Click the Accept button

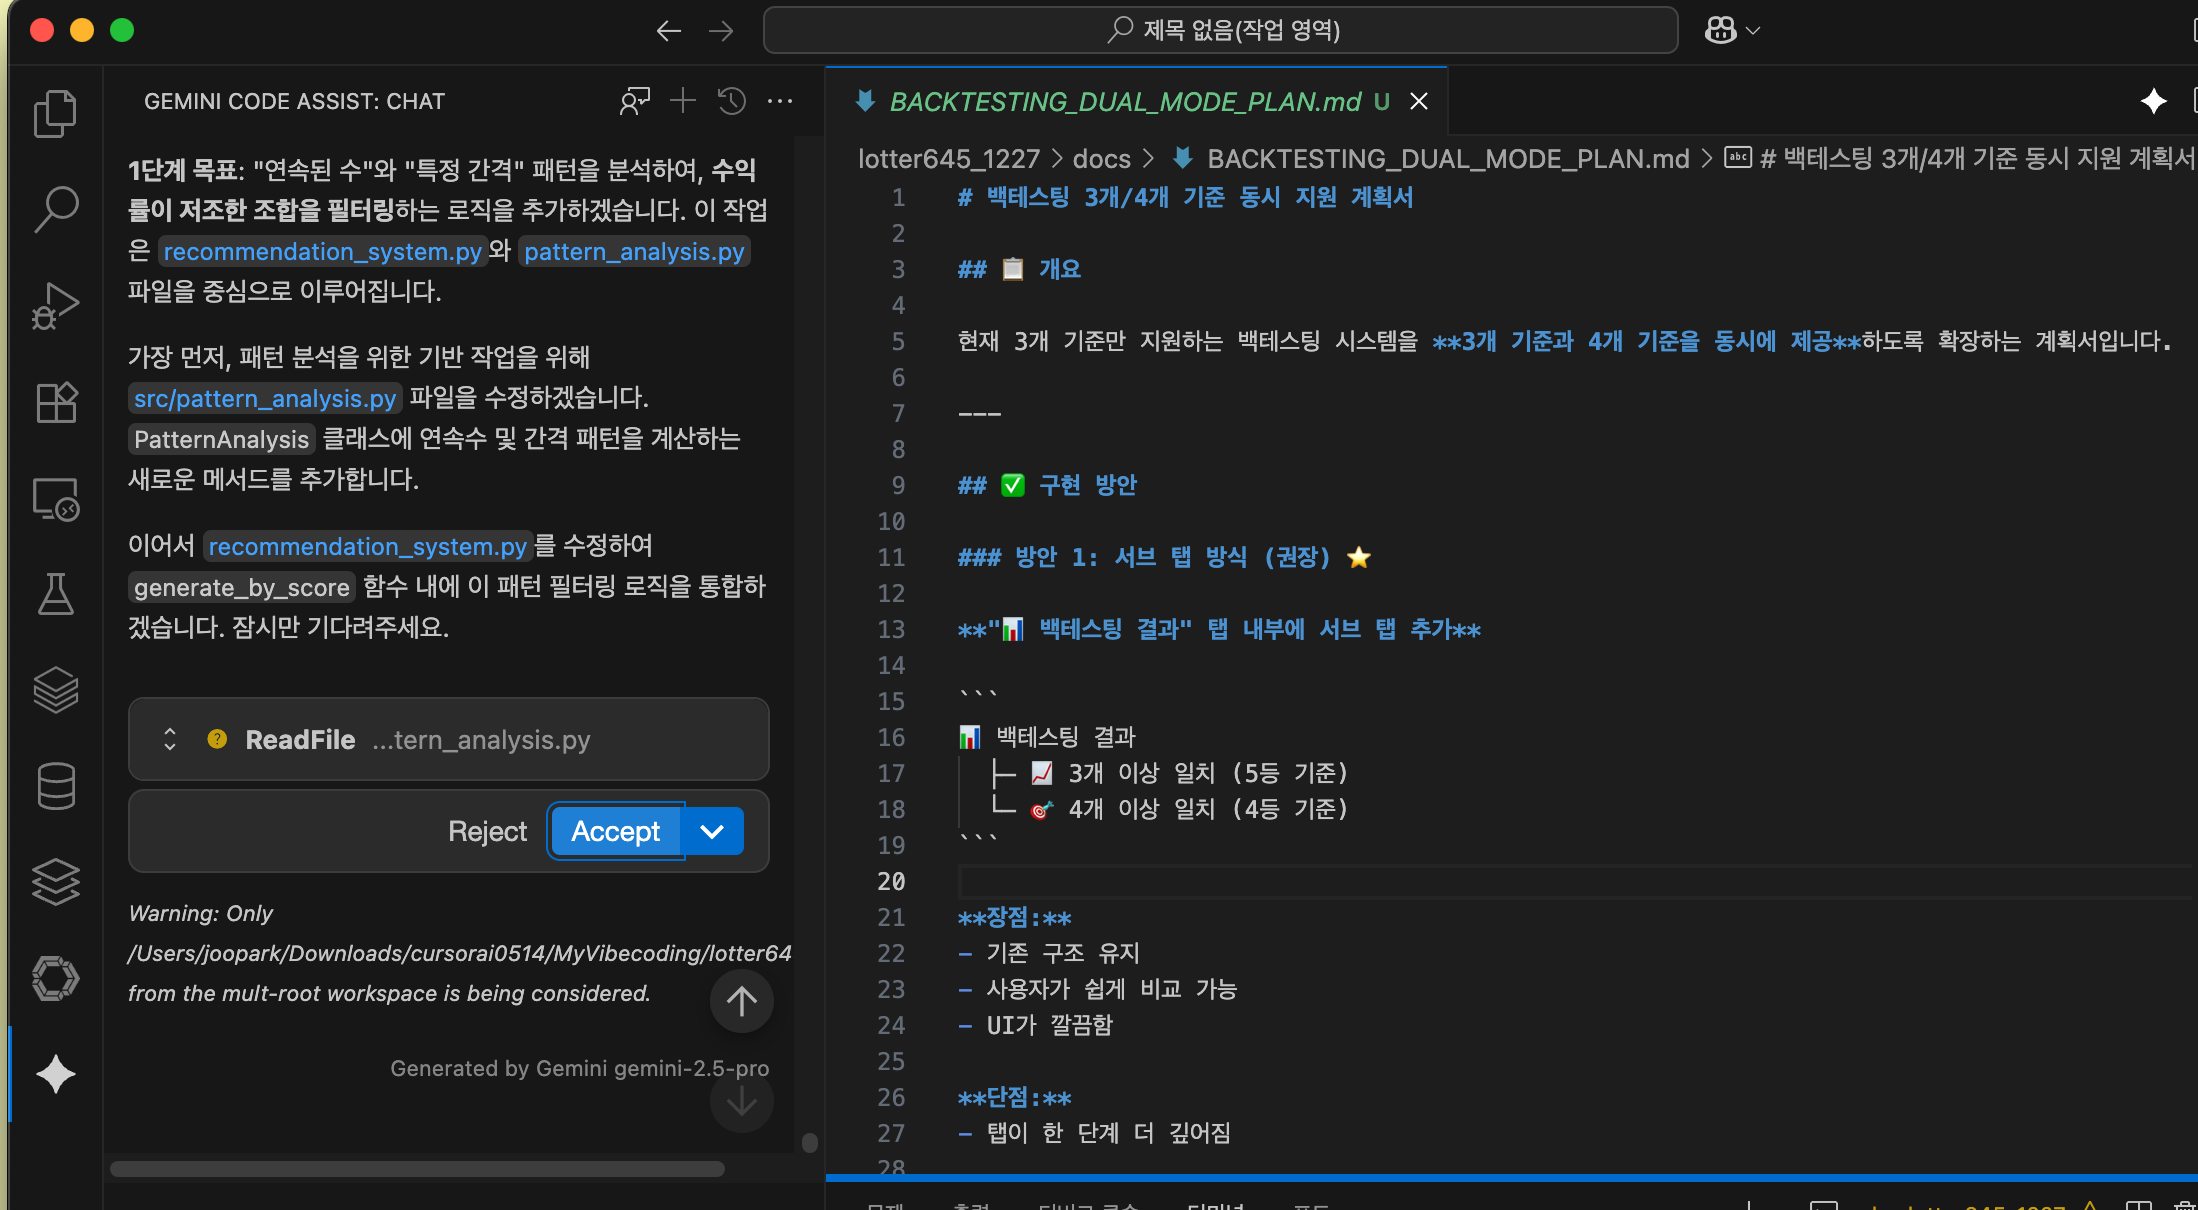(x=615, y=831)
